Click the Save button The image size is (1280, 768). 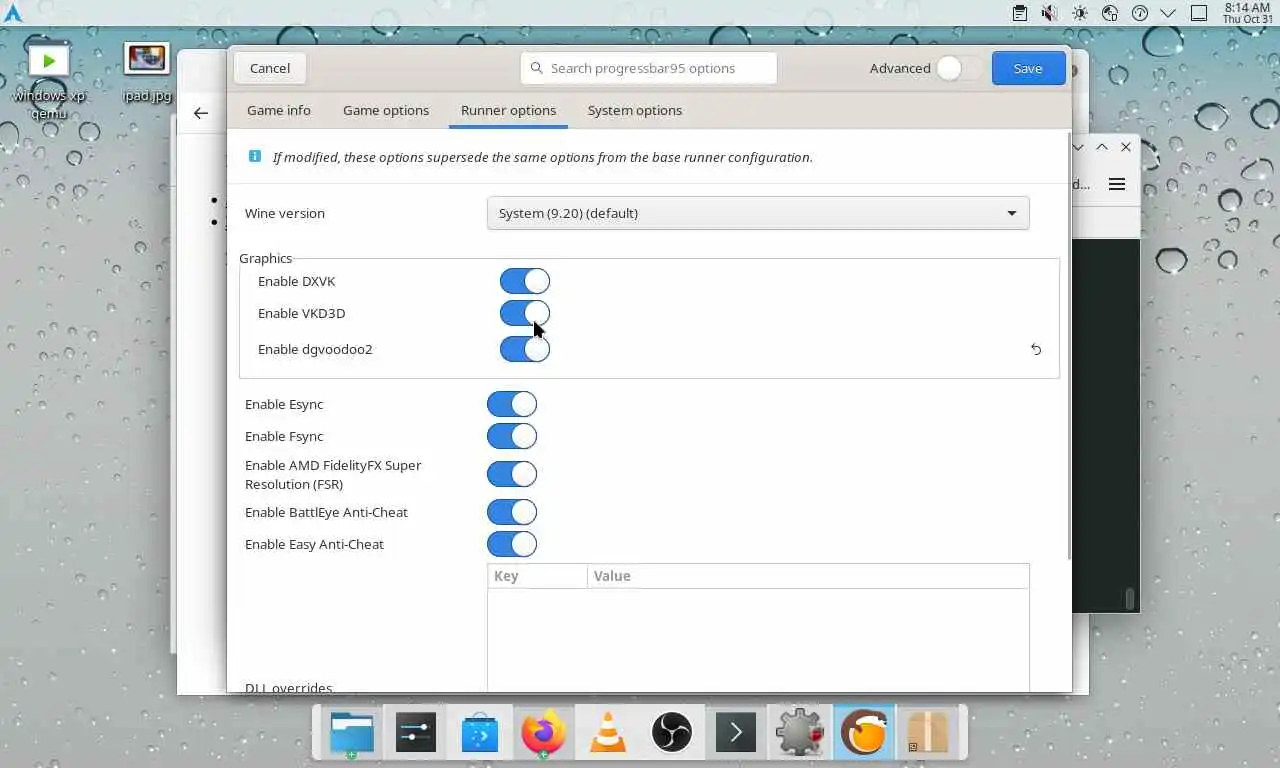(x=1028, y=68)
